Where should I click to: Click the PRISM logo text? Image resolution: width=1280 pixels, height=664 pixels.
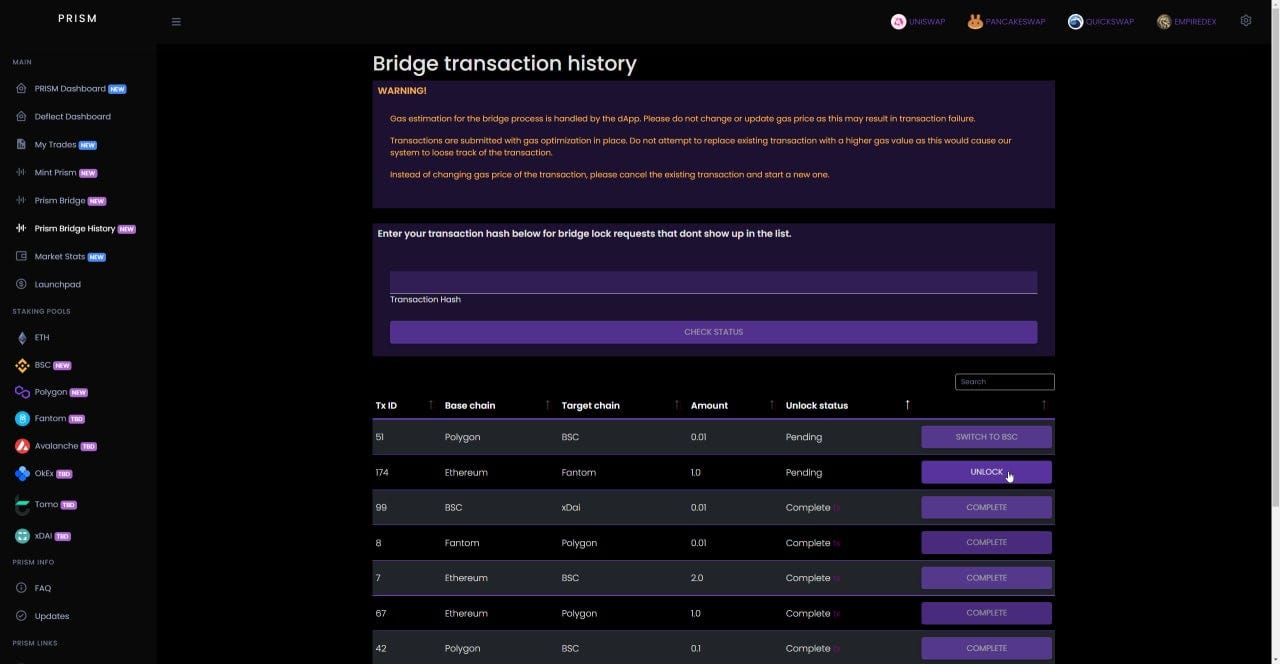[77, 18]
